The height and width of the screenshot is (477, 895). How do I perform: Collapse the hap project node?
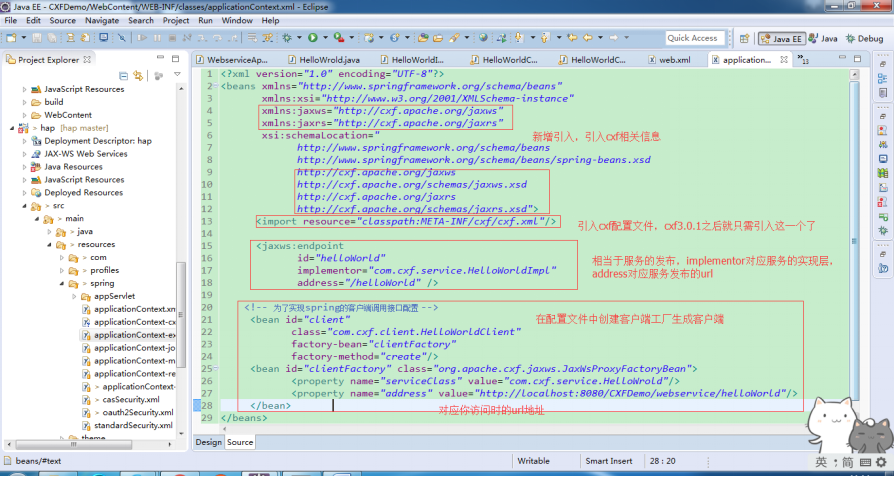12,128
